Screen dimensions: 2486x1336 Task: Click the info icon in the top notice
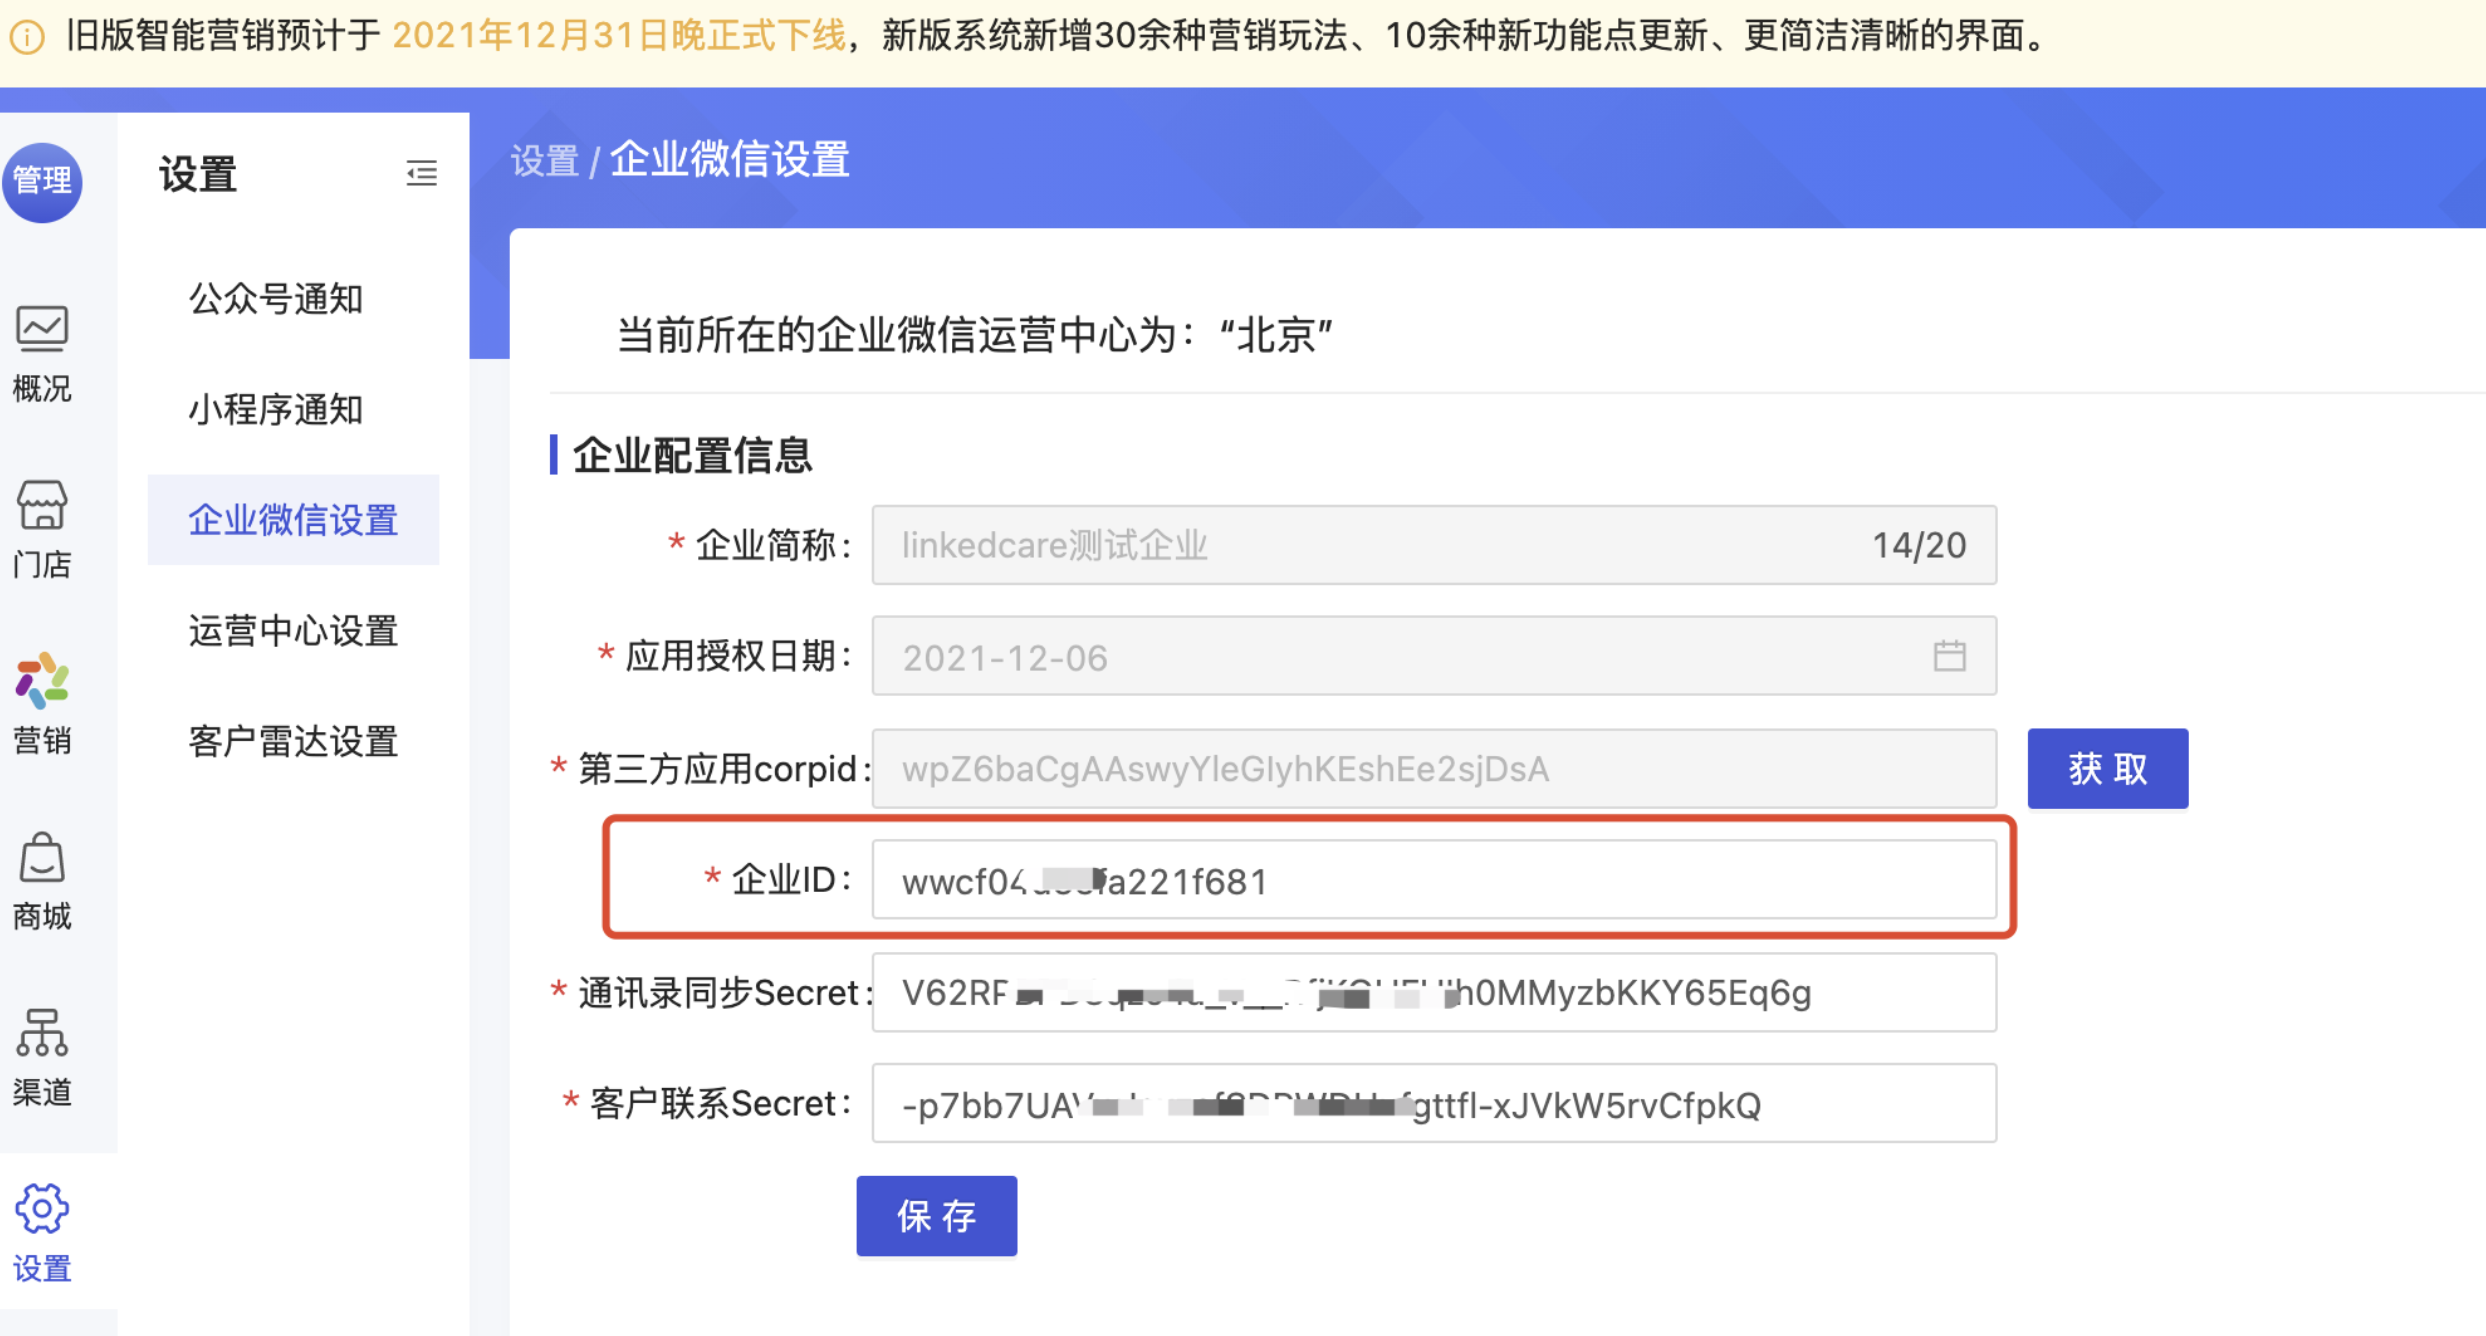(27, 38)
